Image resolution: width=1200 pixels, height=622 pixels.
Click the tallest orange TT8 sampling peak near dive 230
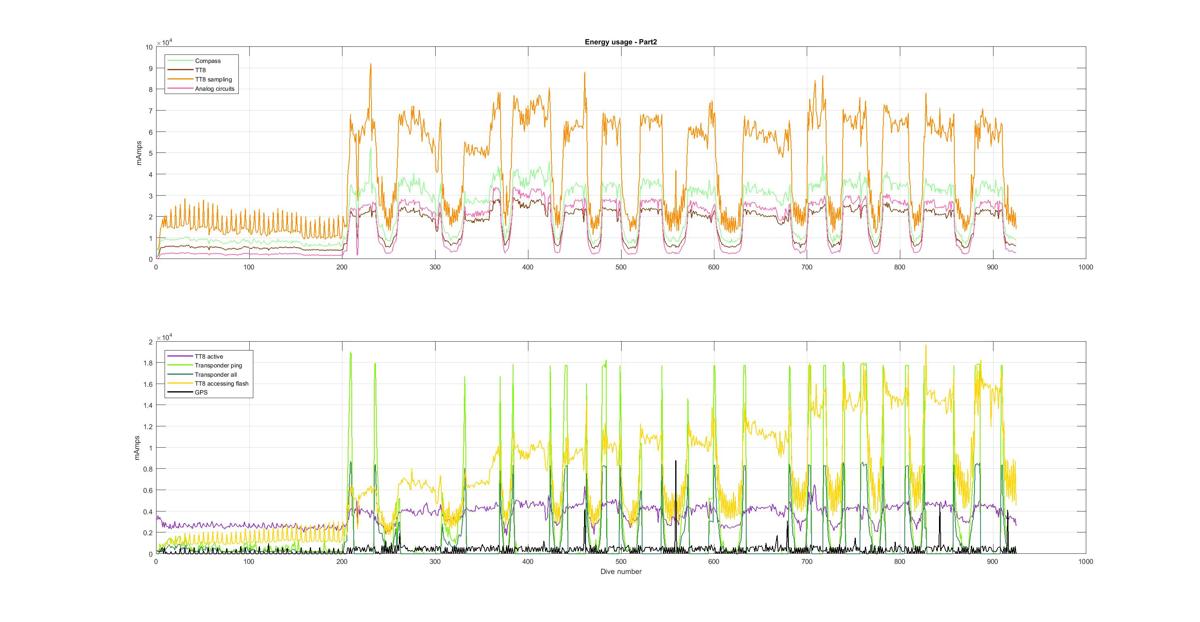[370, 65]
